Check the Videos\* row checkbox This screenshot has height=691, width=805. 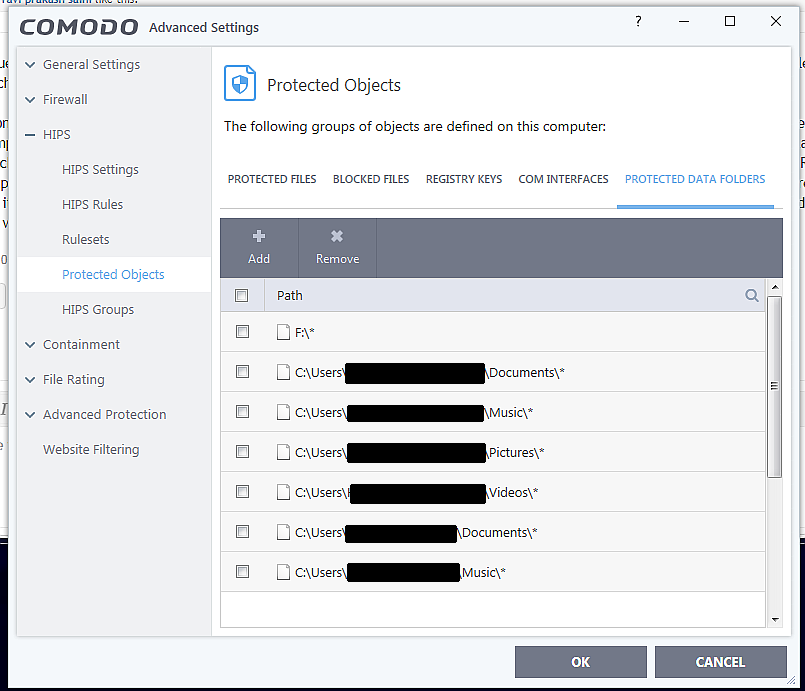click(x=242, y=492)
